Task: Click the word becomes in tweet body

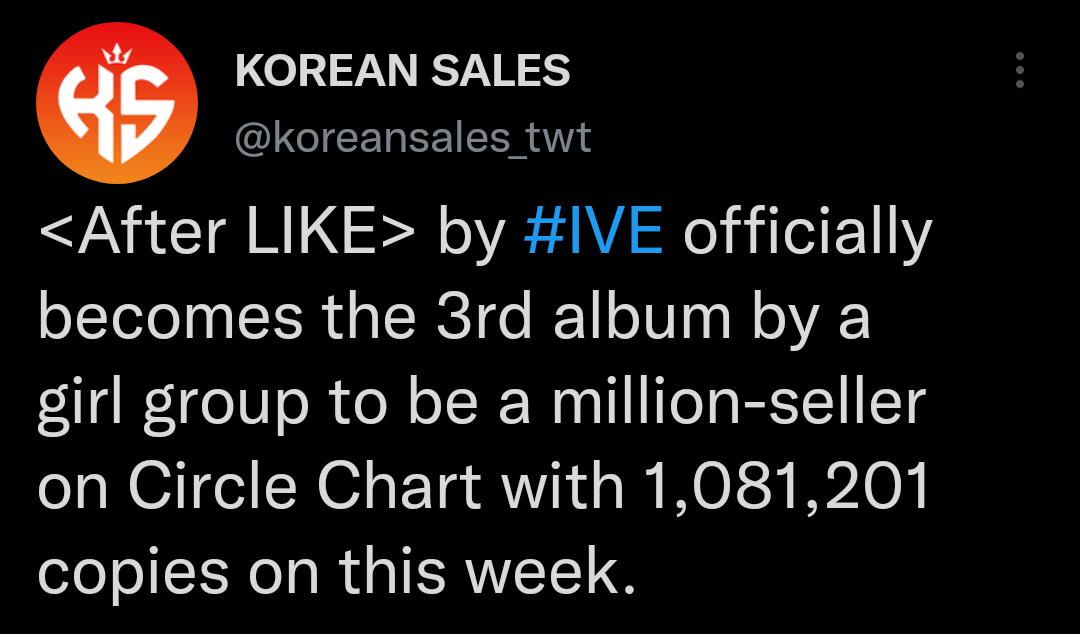Action: (170, 318)
